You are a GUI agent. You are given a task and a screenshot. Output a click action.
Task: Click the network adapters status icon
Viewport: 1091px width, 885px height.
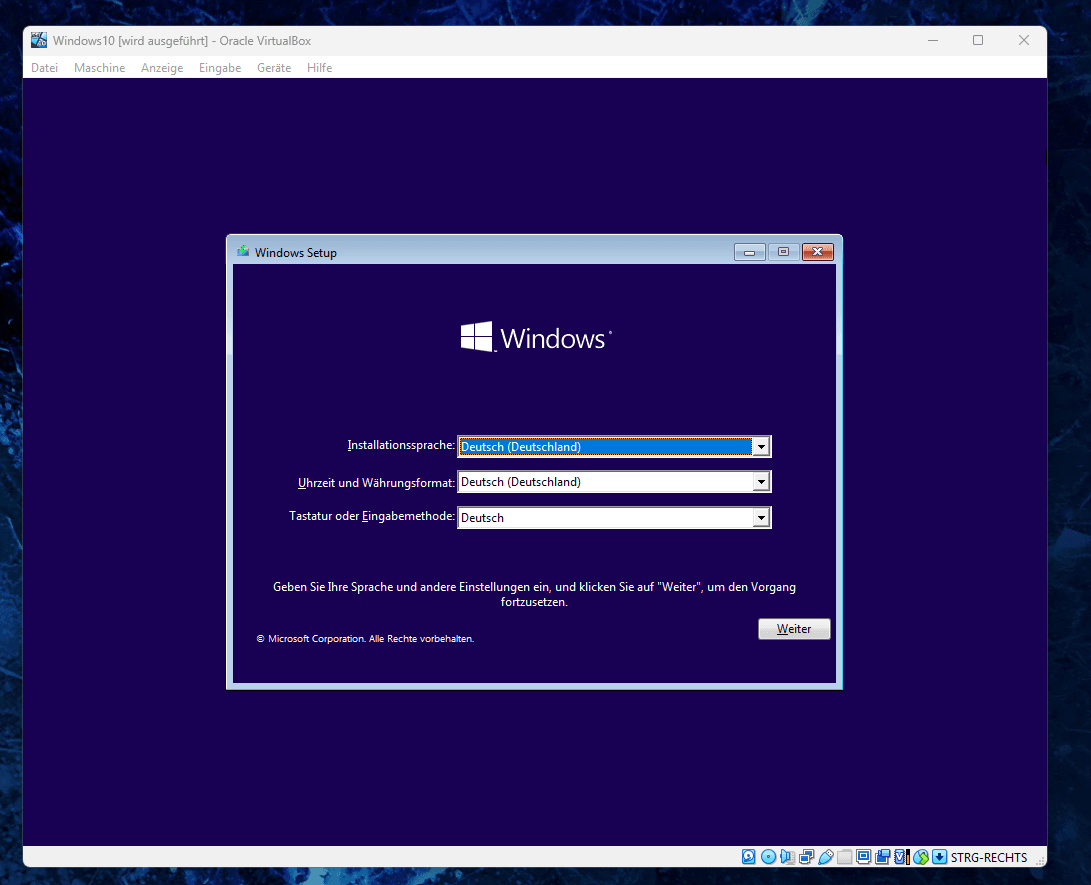807,857
